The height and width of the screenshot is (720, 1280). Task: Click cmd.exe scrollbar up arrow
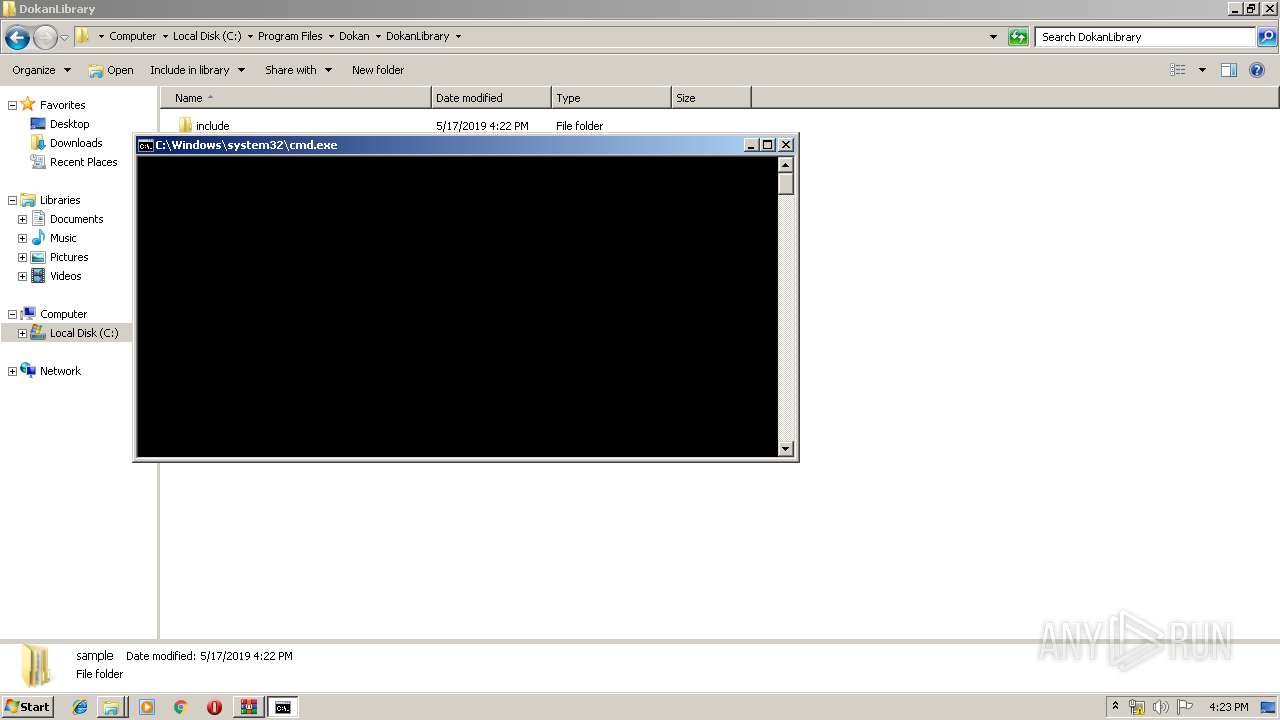point(785,165)
